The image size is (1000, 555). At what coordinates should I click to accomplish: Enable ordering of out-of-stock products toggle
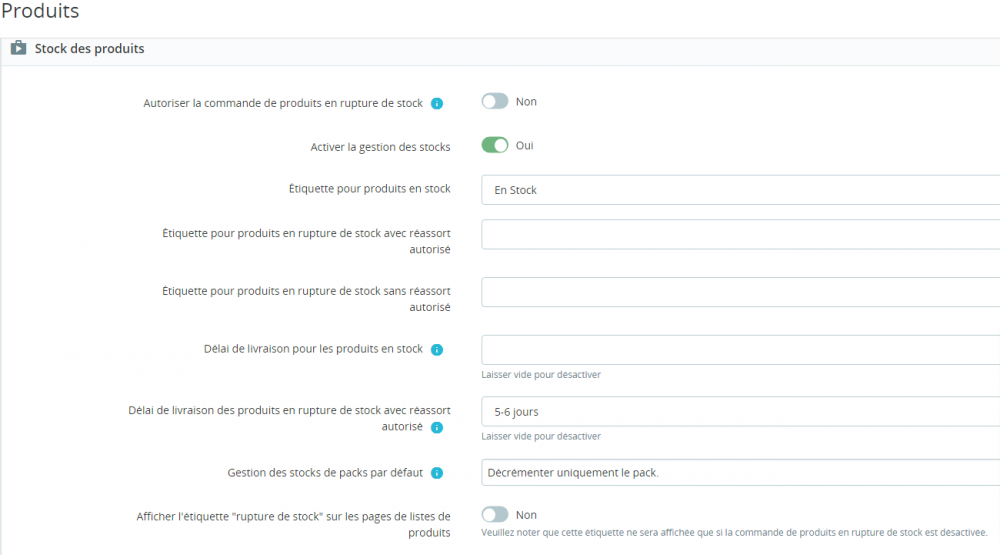pyautogui.click(x=495, y=102)
